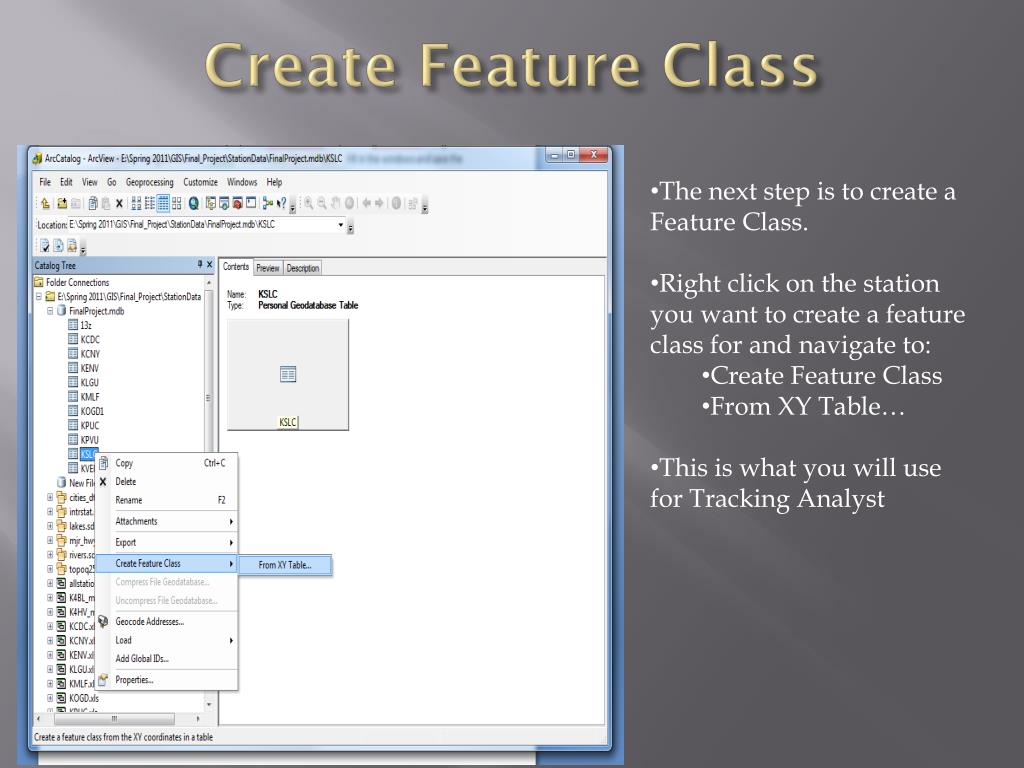
Task: Click the What's This help icon
Action: (x=281, y=204)
